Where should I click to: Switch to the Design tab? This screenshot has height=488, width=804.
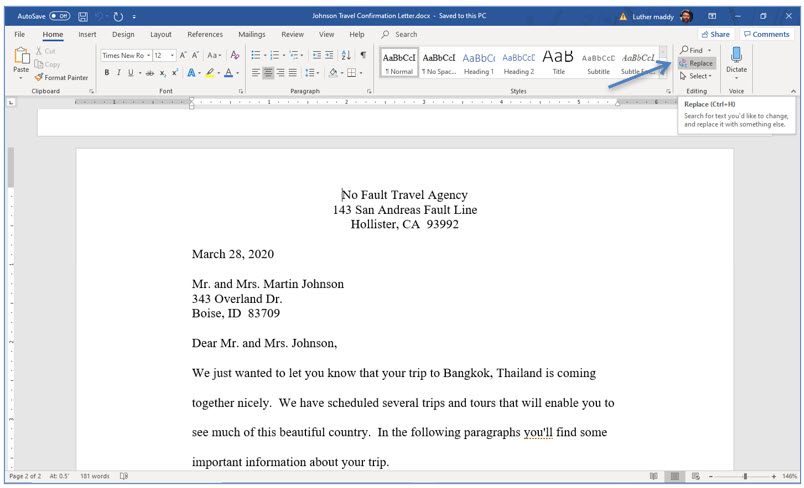tap(123, 34)
